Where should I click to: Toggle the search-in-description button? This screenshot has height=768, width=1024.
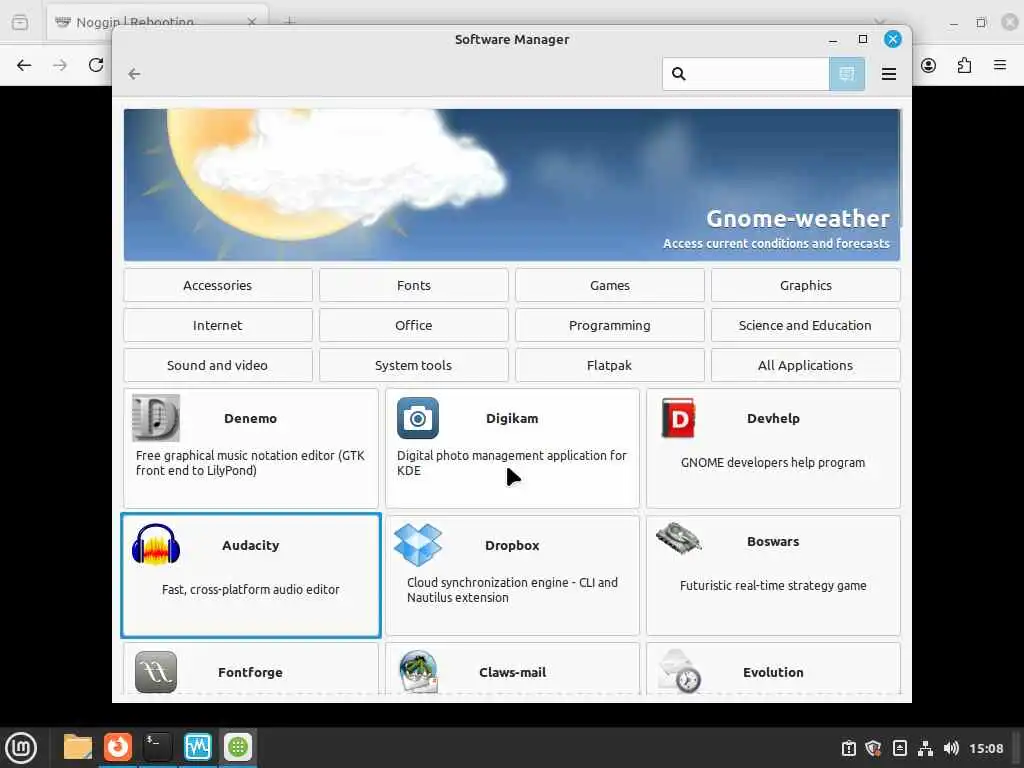846,74
